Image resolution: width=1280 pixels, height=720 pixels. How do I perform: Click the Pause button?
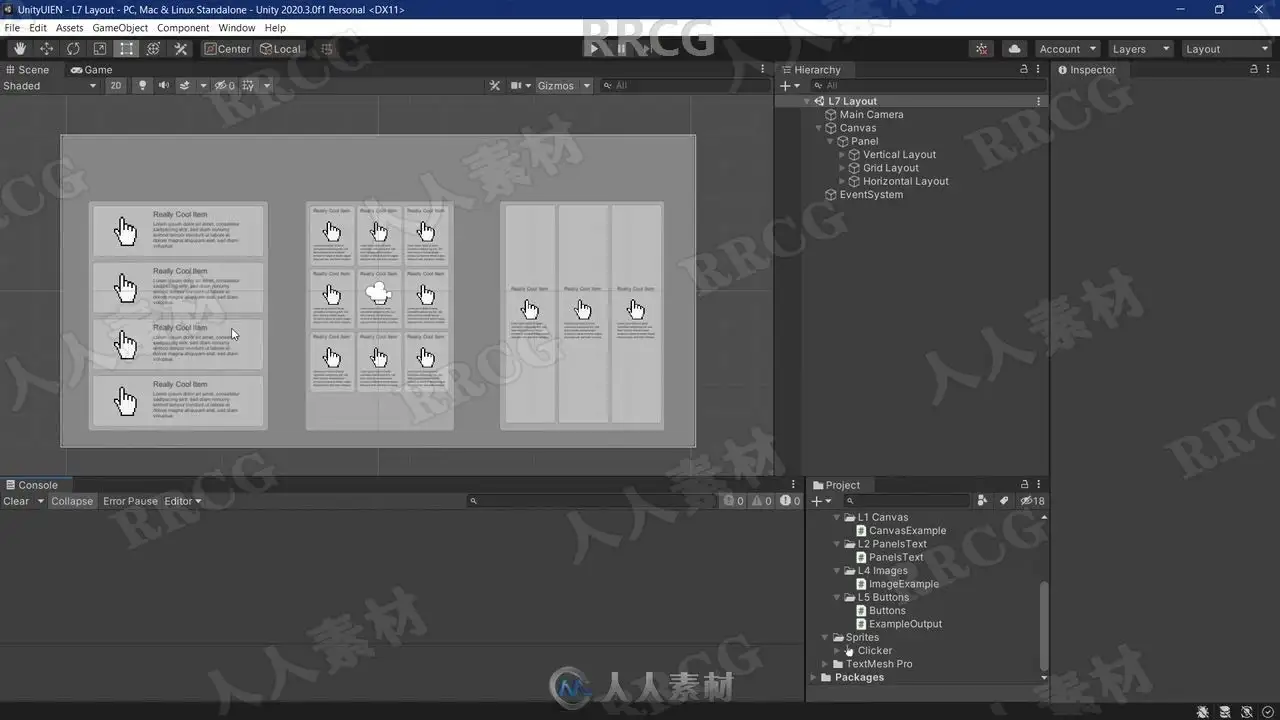621,49
